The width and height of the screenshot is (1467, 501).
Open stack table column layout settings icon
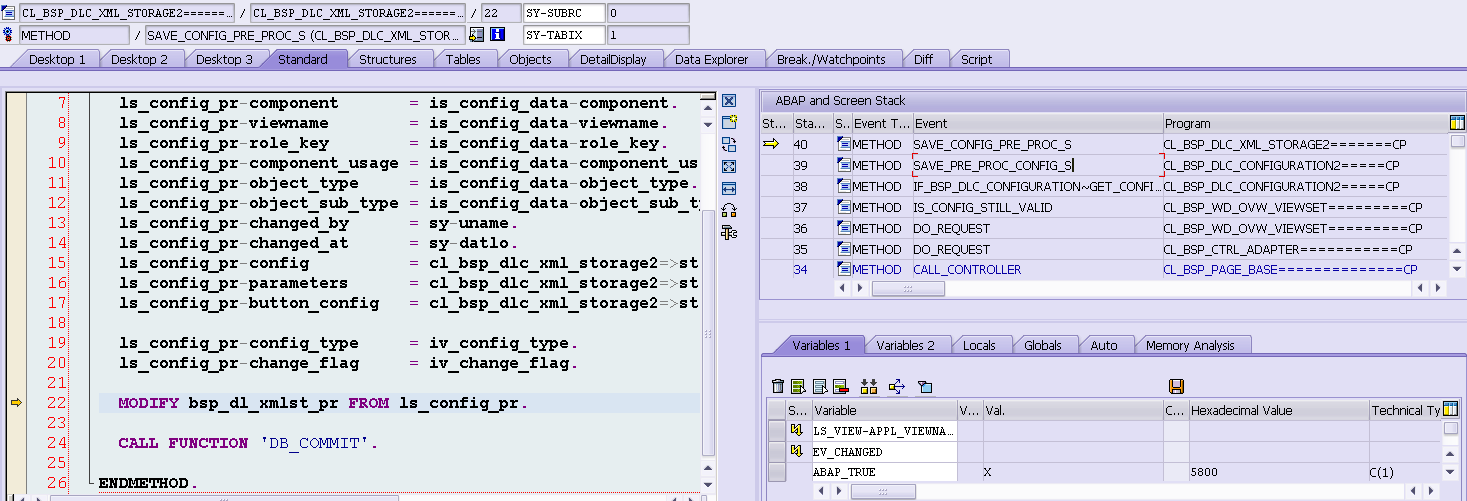click(x=1457, y=122)
